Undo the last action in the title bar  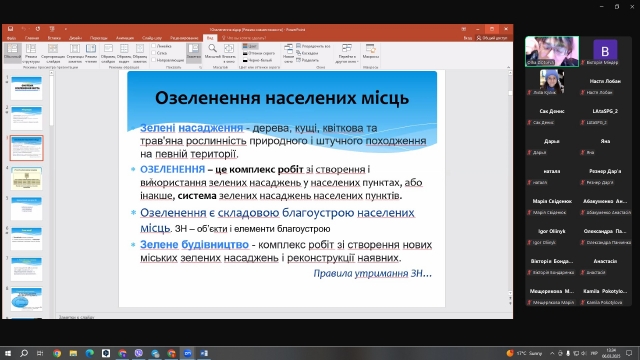point(24,29)
